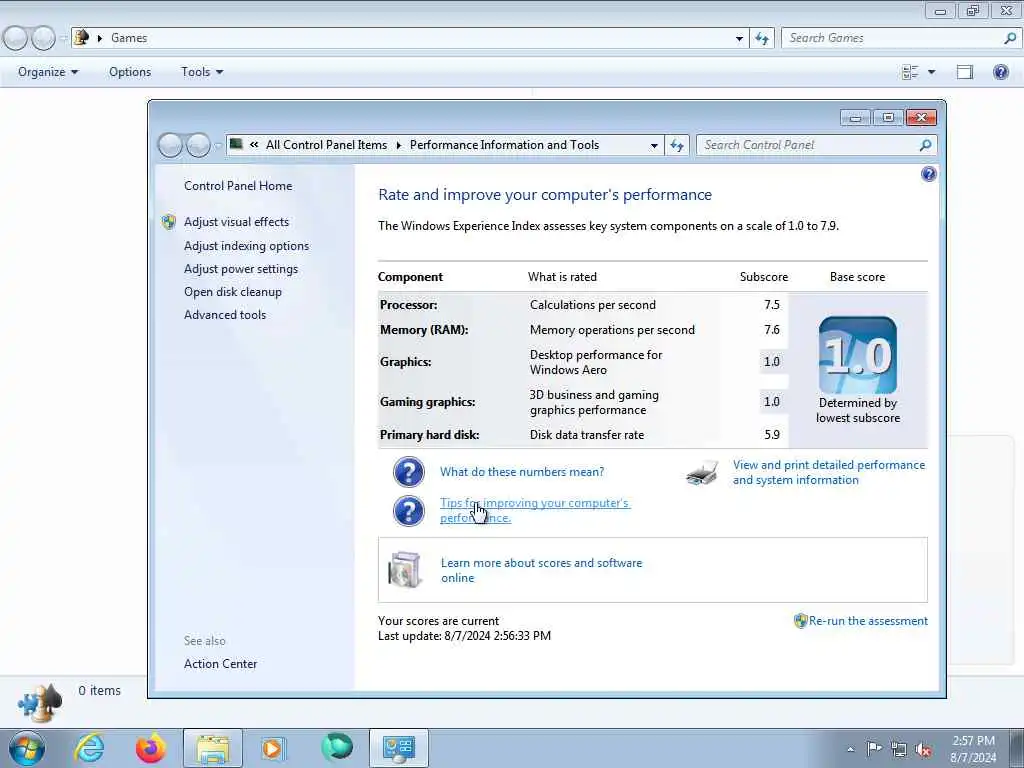Image resolution: width=1024 pixels, height=768 pixels.
Task: Click the shield icon next to Adjust visual effects
Action: 168,222
